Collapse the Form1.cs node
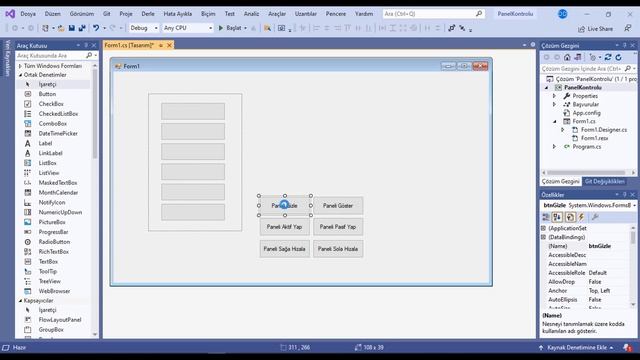 point(554,121)
